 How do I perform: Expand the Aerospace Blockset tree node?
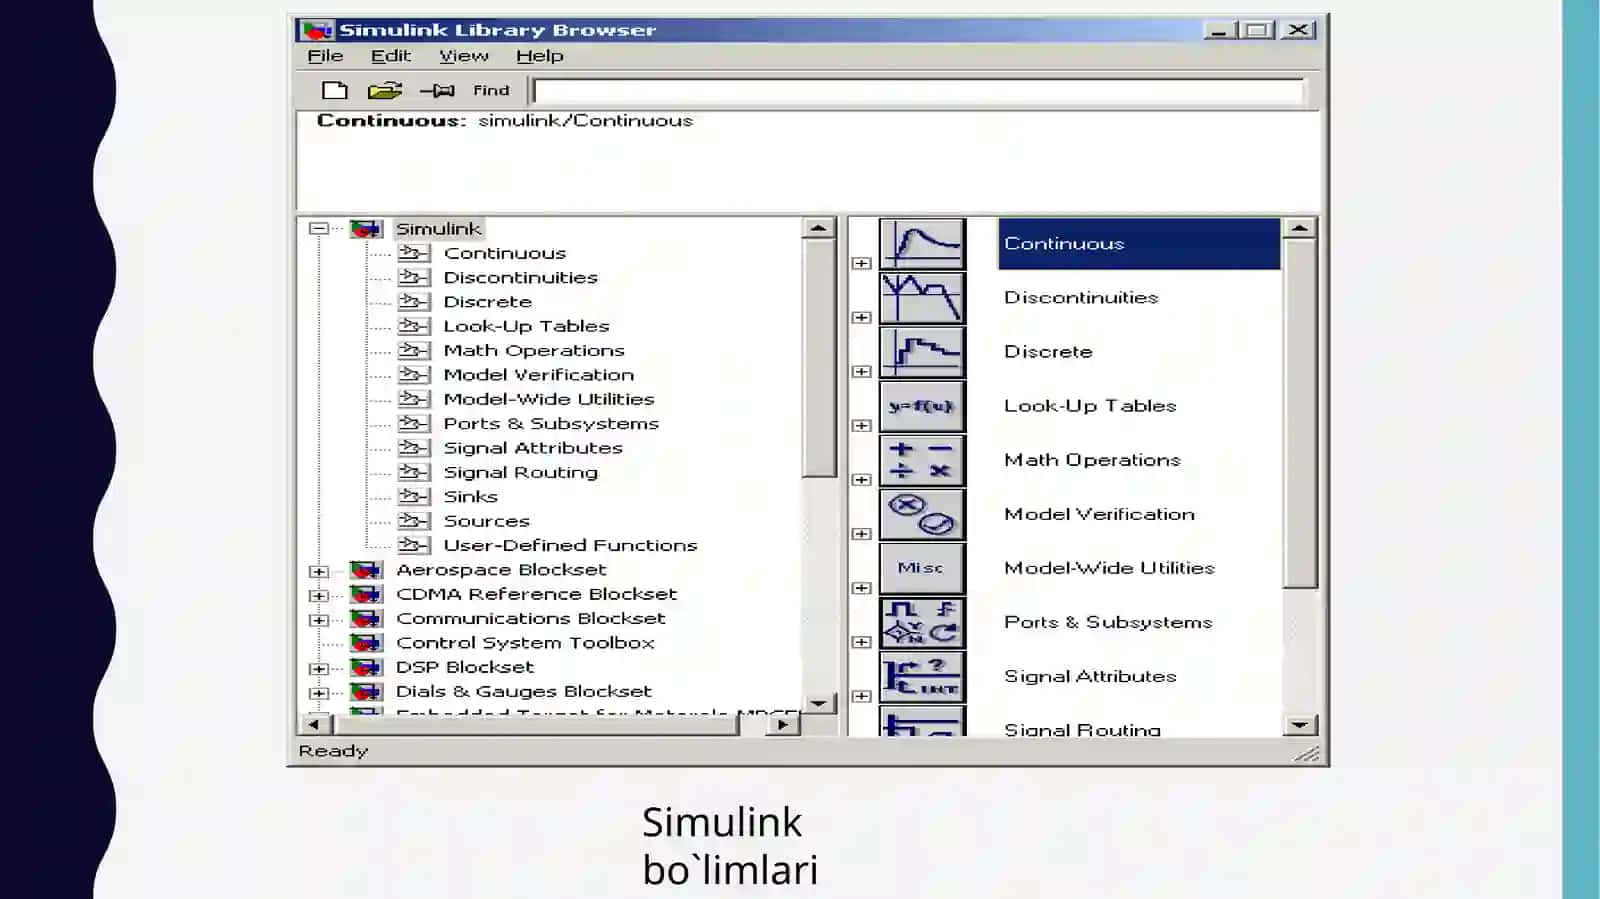(x=319, y=572)
